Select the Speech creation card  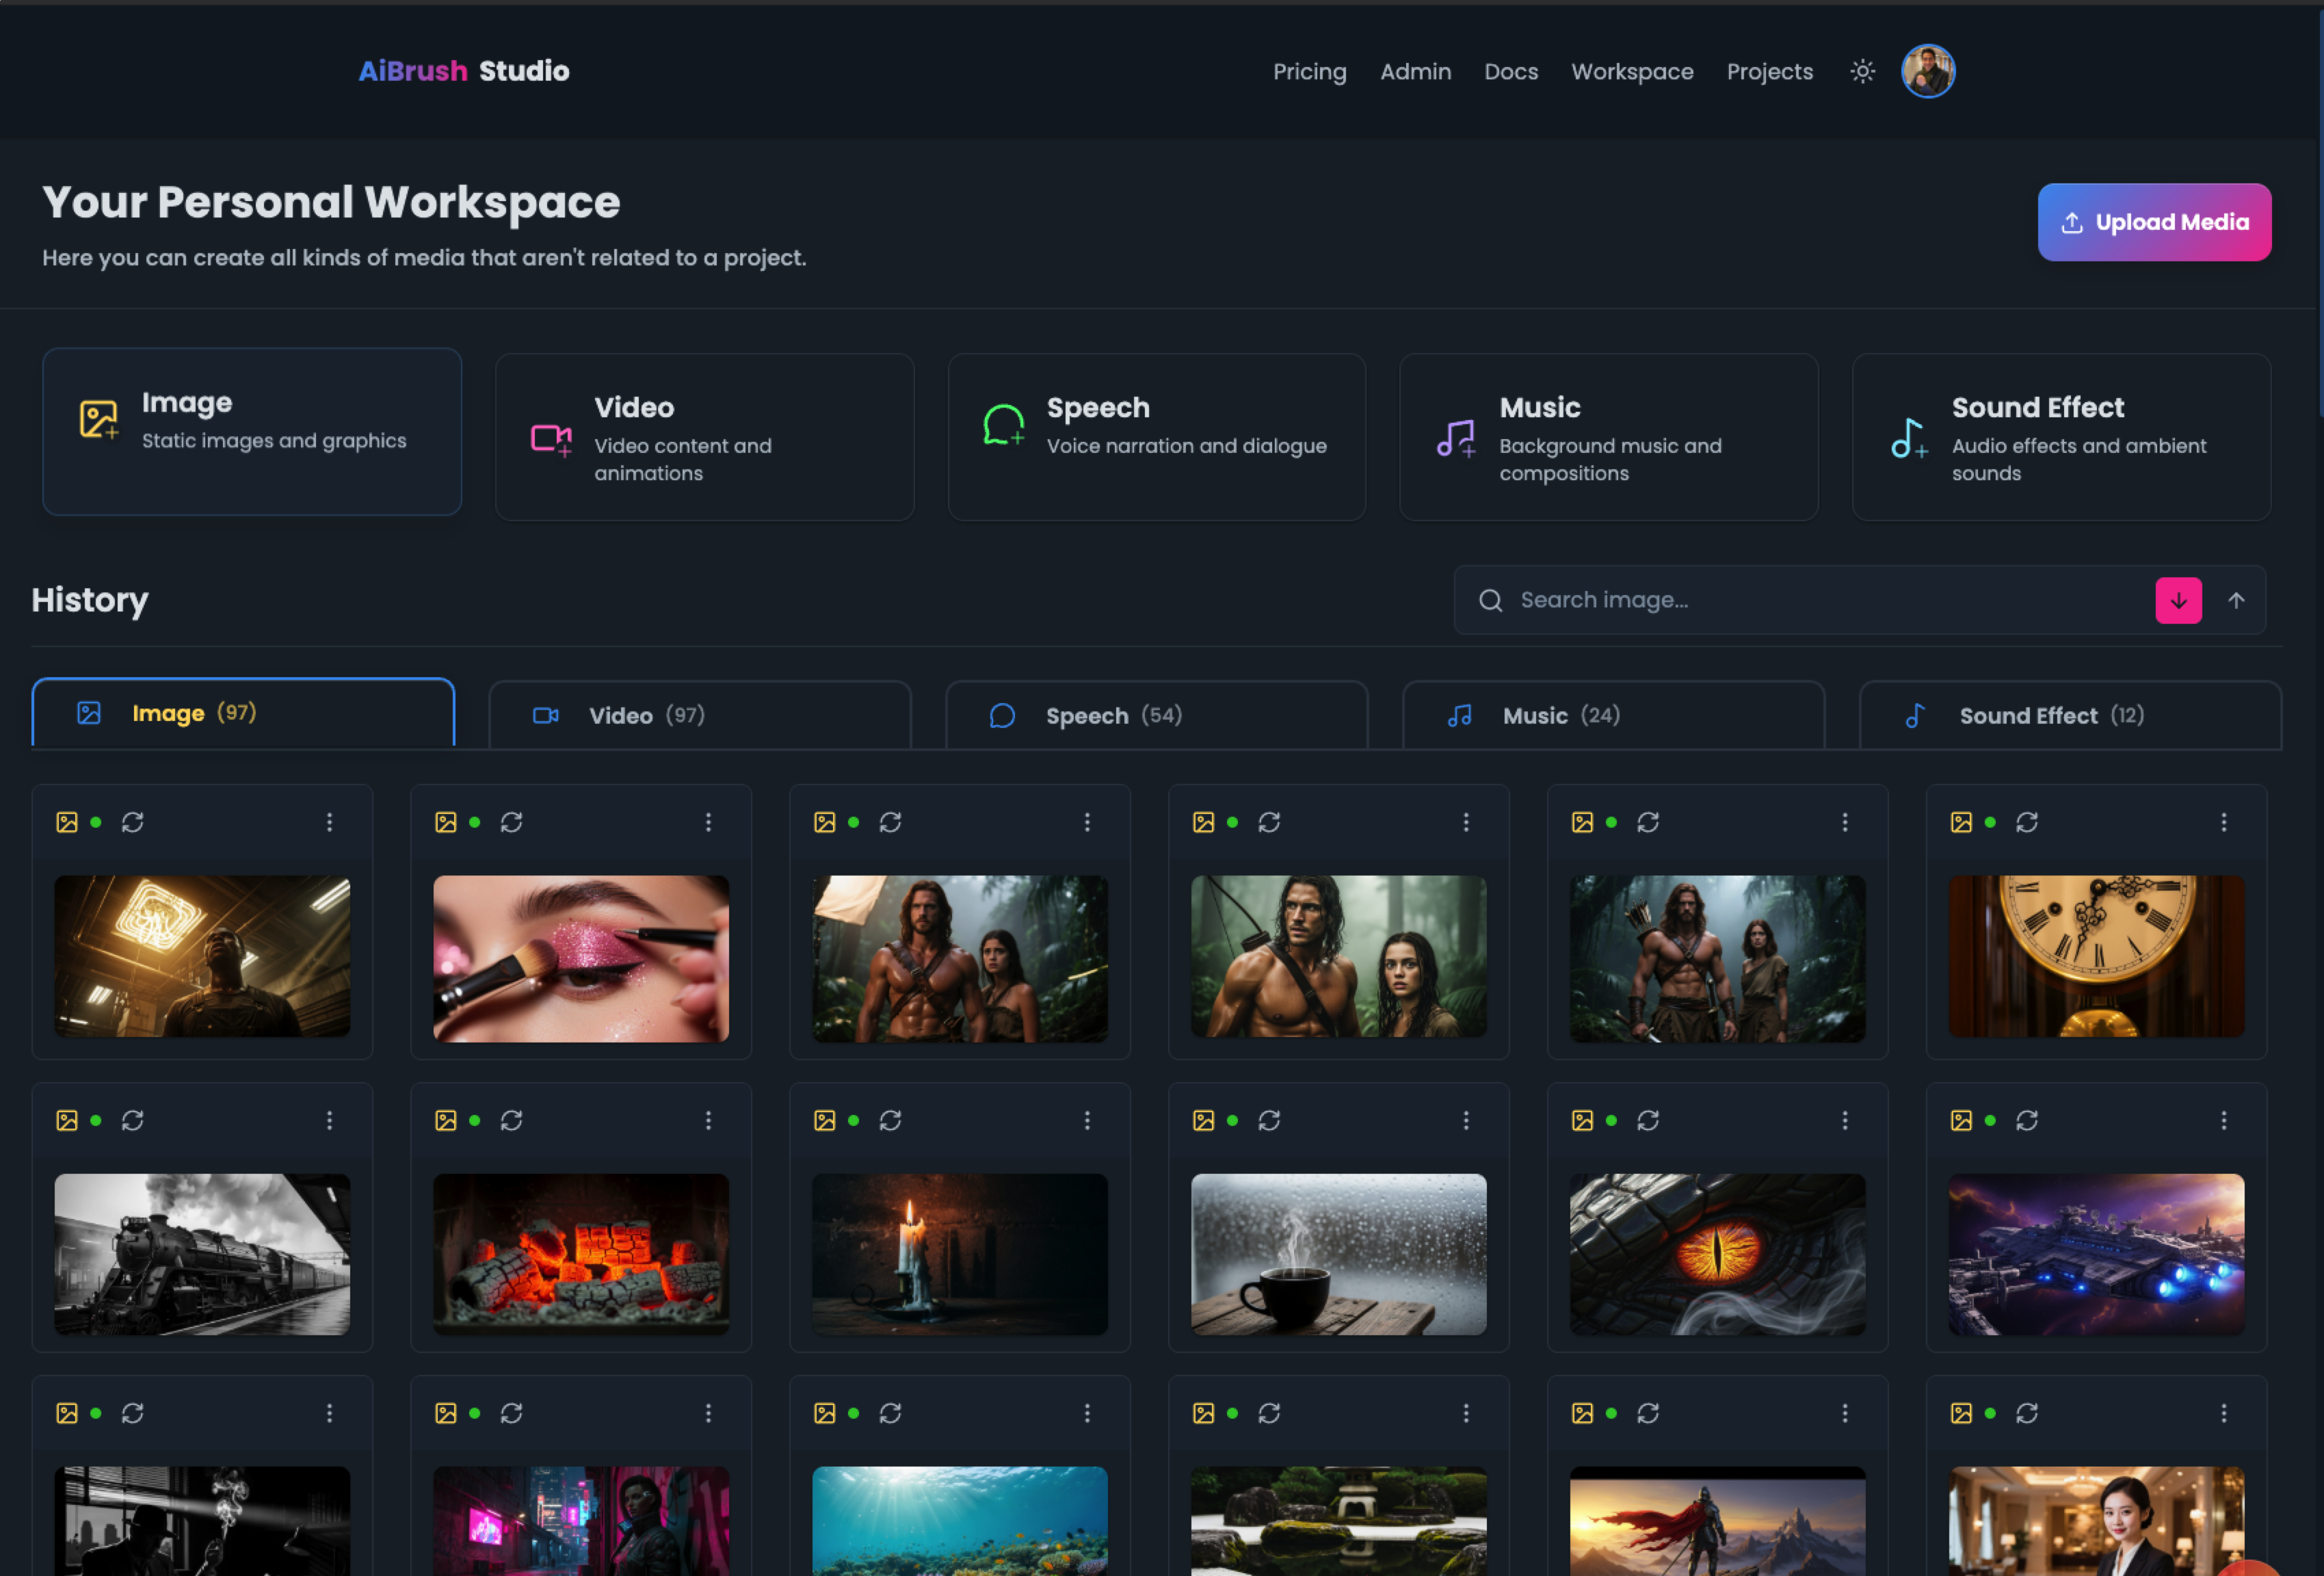1156,437
